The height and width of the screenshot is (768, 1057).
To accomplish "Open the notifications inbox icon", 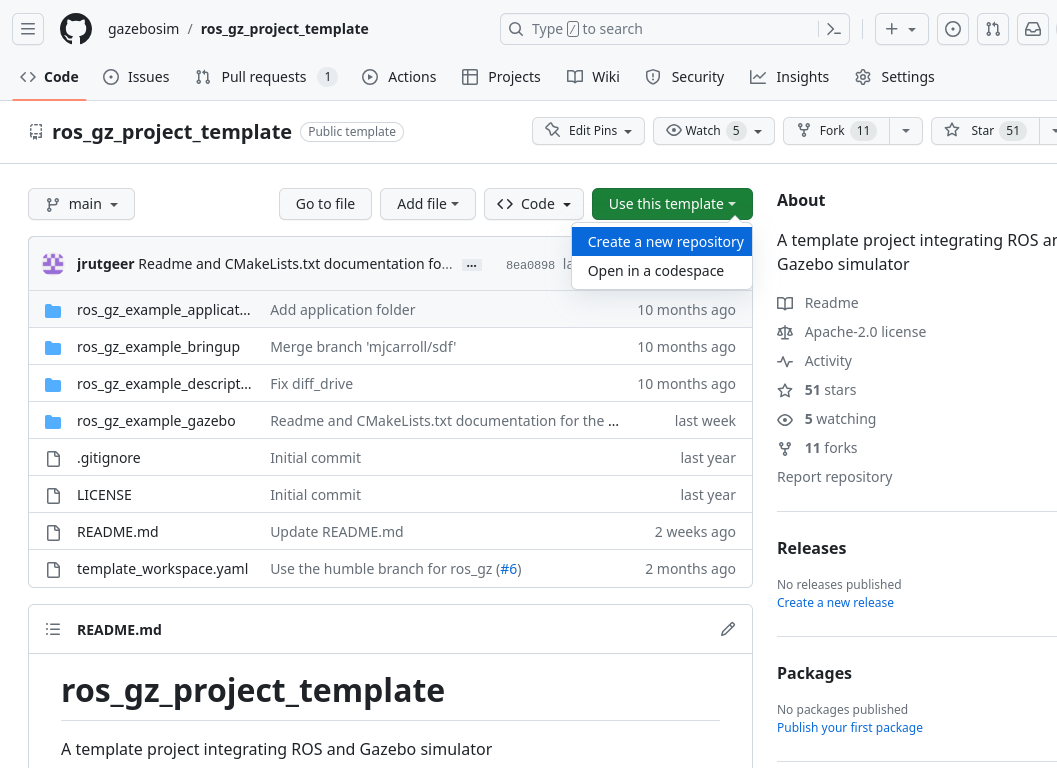I will (1032, 29).
